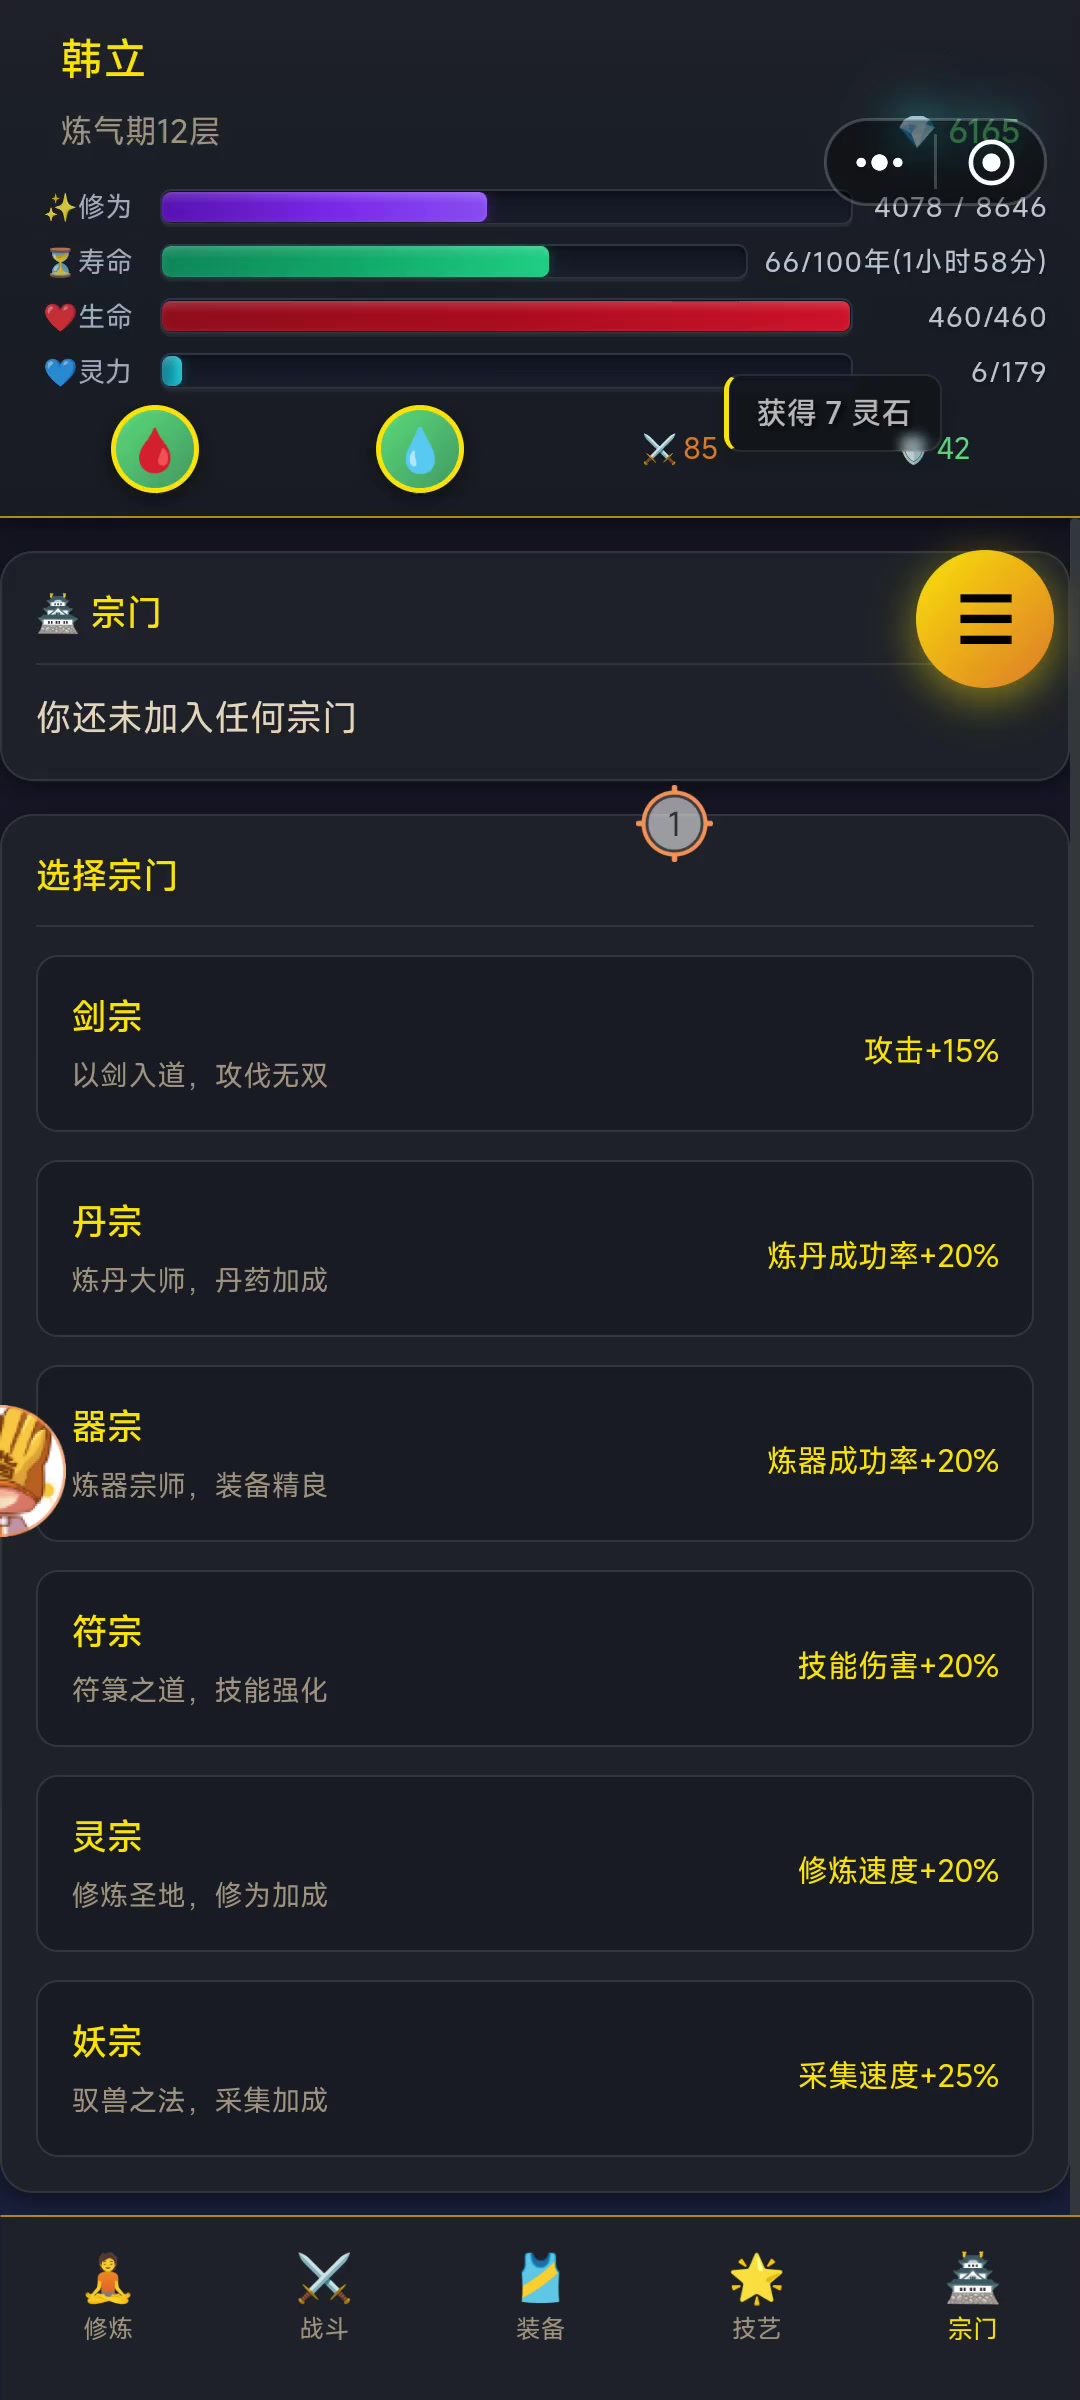1080x2400 pixels.
Task: Select the 妖宗 sect card
Action: point(535,2069)
